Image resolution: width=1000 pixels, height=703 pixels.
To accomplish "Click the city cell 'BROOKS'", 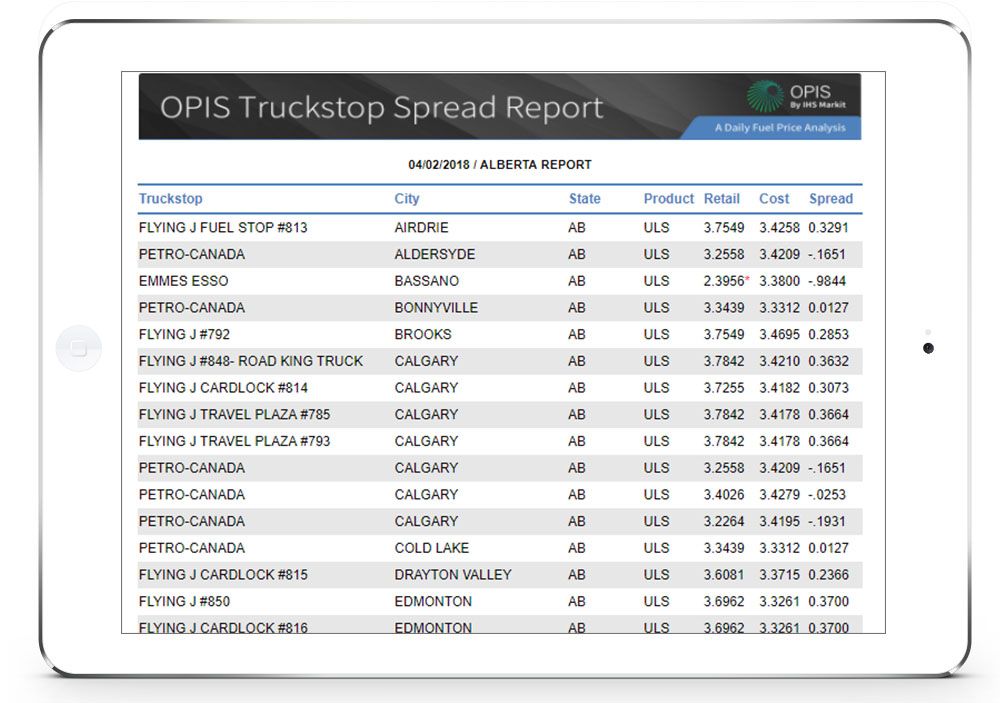I will 422,334.
